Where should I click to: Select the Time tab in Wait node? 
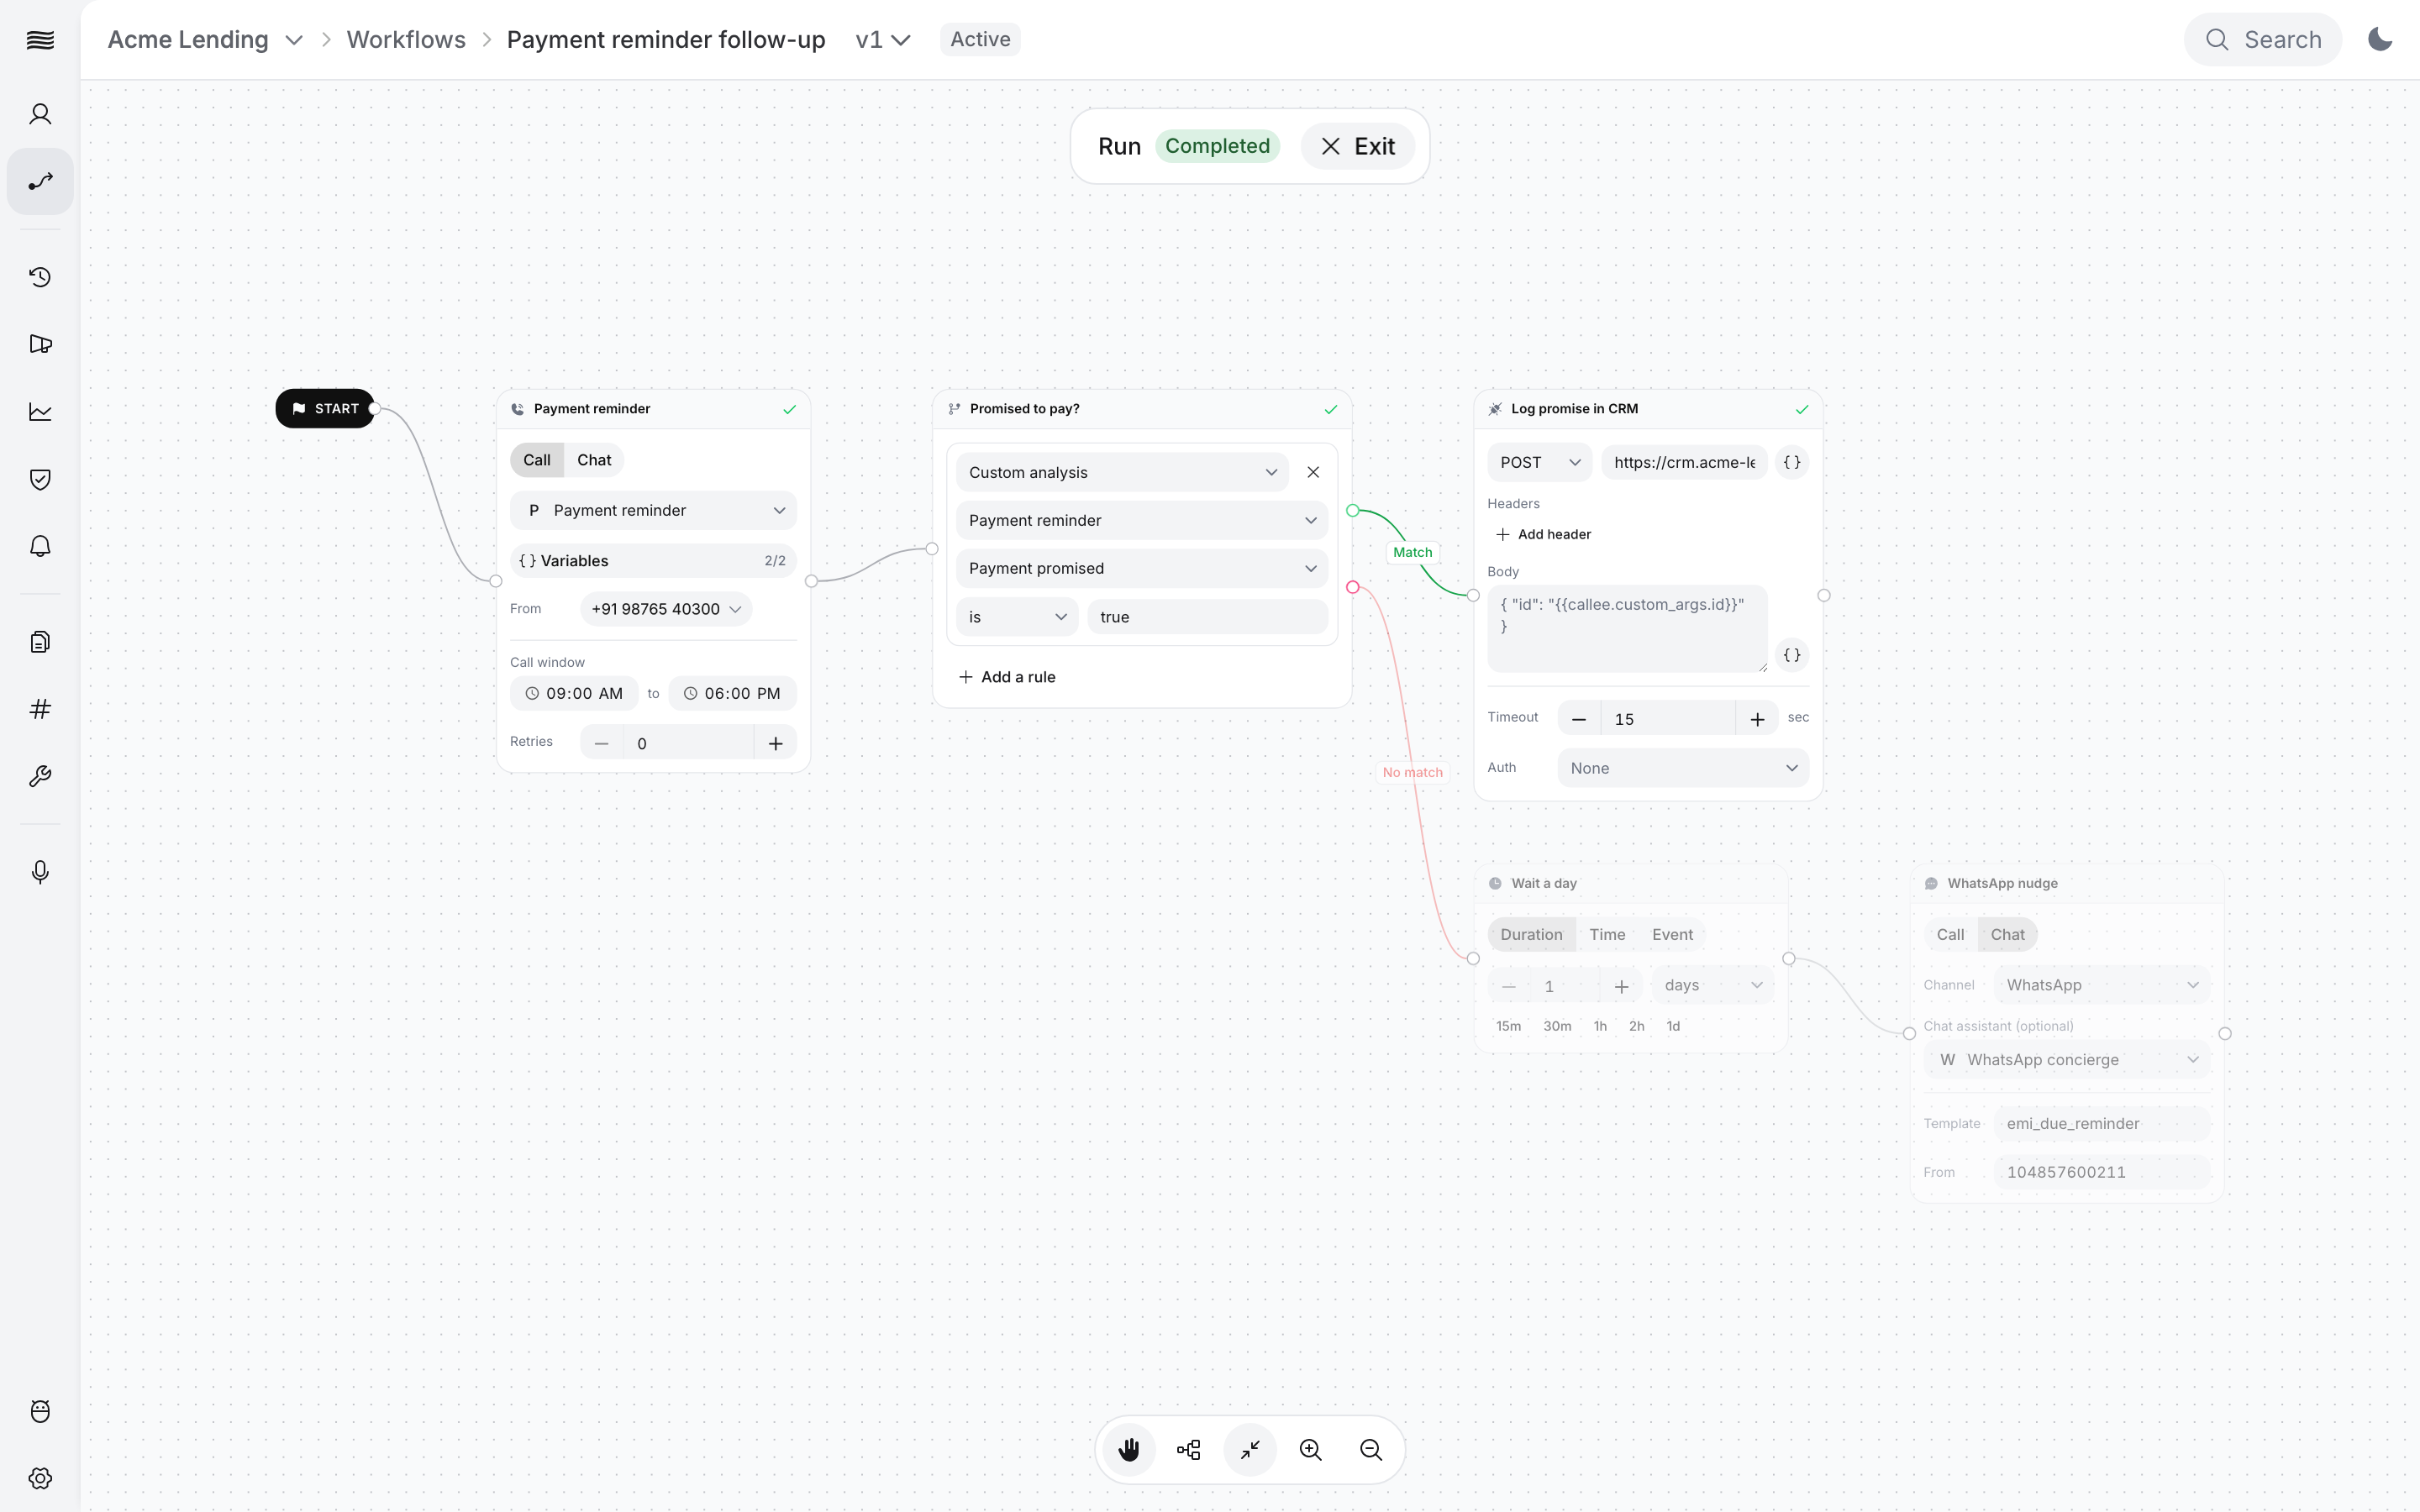tap(1607, 934)
